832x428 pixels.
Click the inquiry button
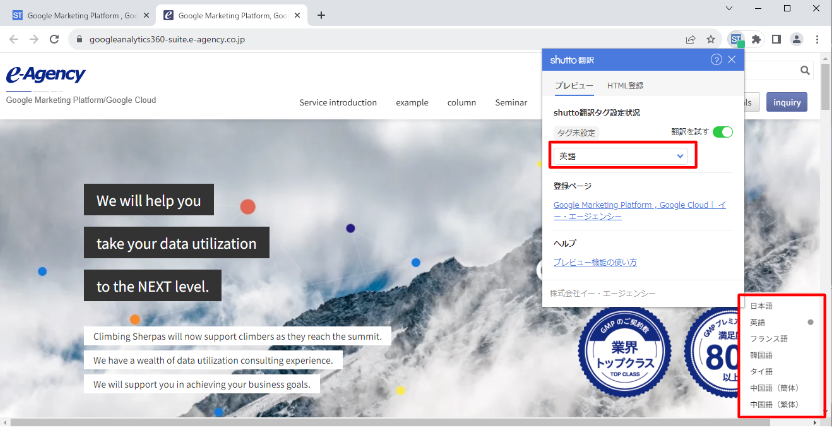(787, 102)
